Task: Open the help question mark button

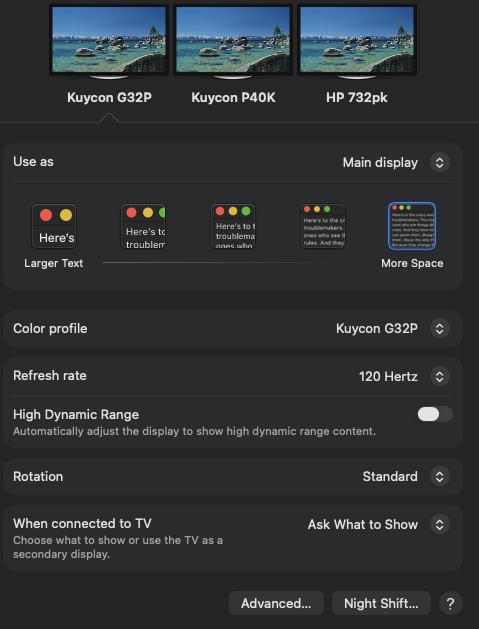Action: 451,603
